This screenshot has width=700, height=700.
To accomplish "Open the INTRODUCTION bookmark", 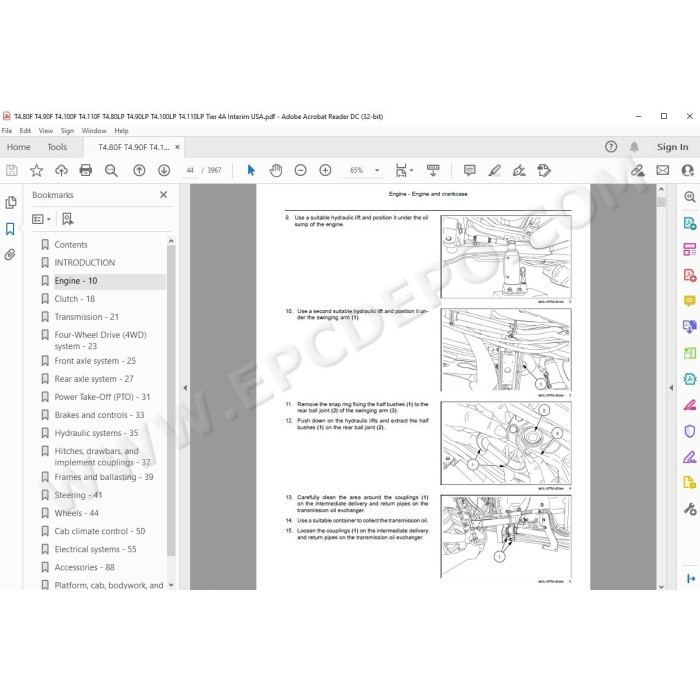I will pyautogui.click(x=84, y=262).
